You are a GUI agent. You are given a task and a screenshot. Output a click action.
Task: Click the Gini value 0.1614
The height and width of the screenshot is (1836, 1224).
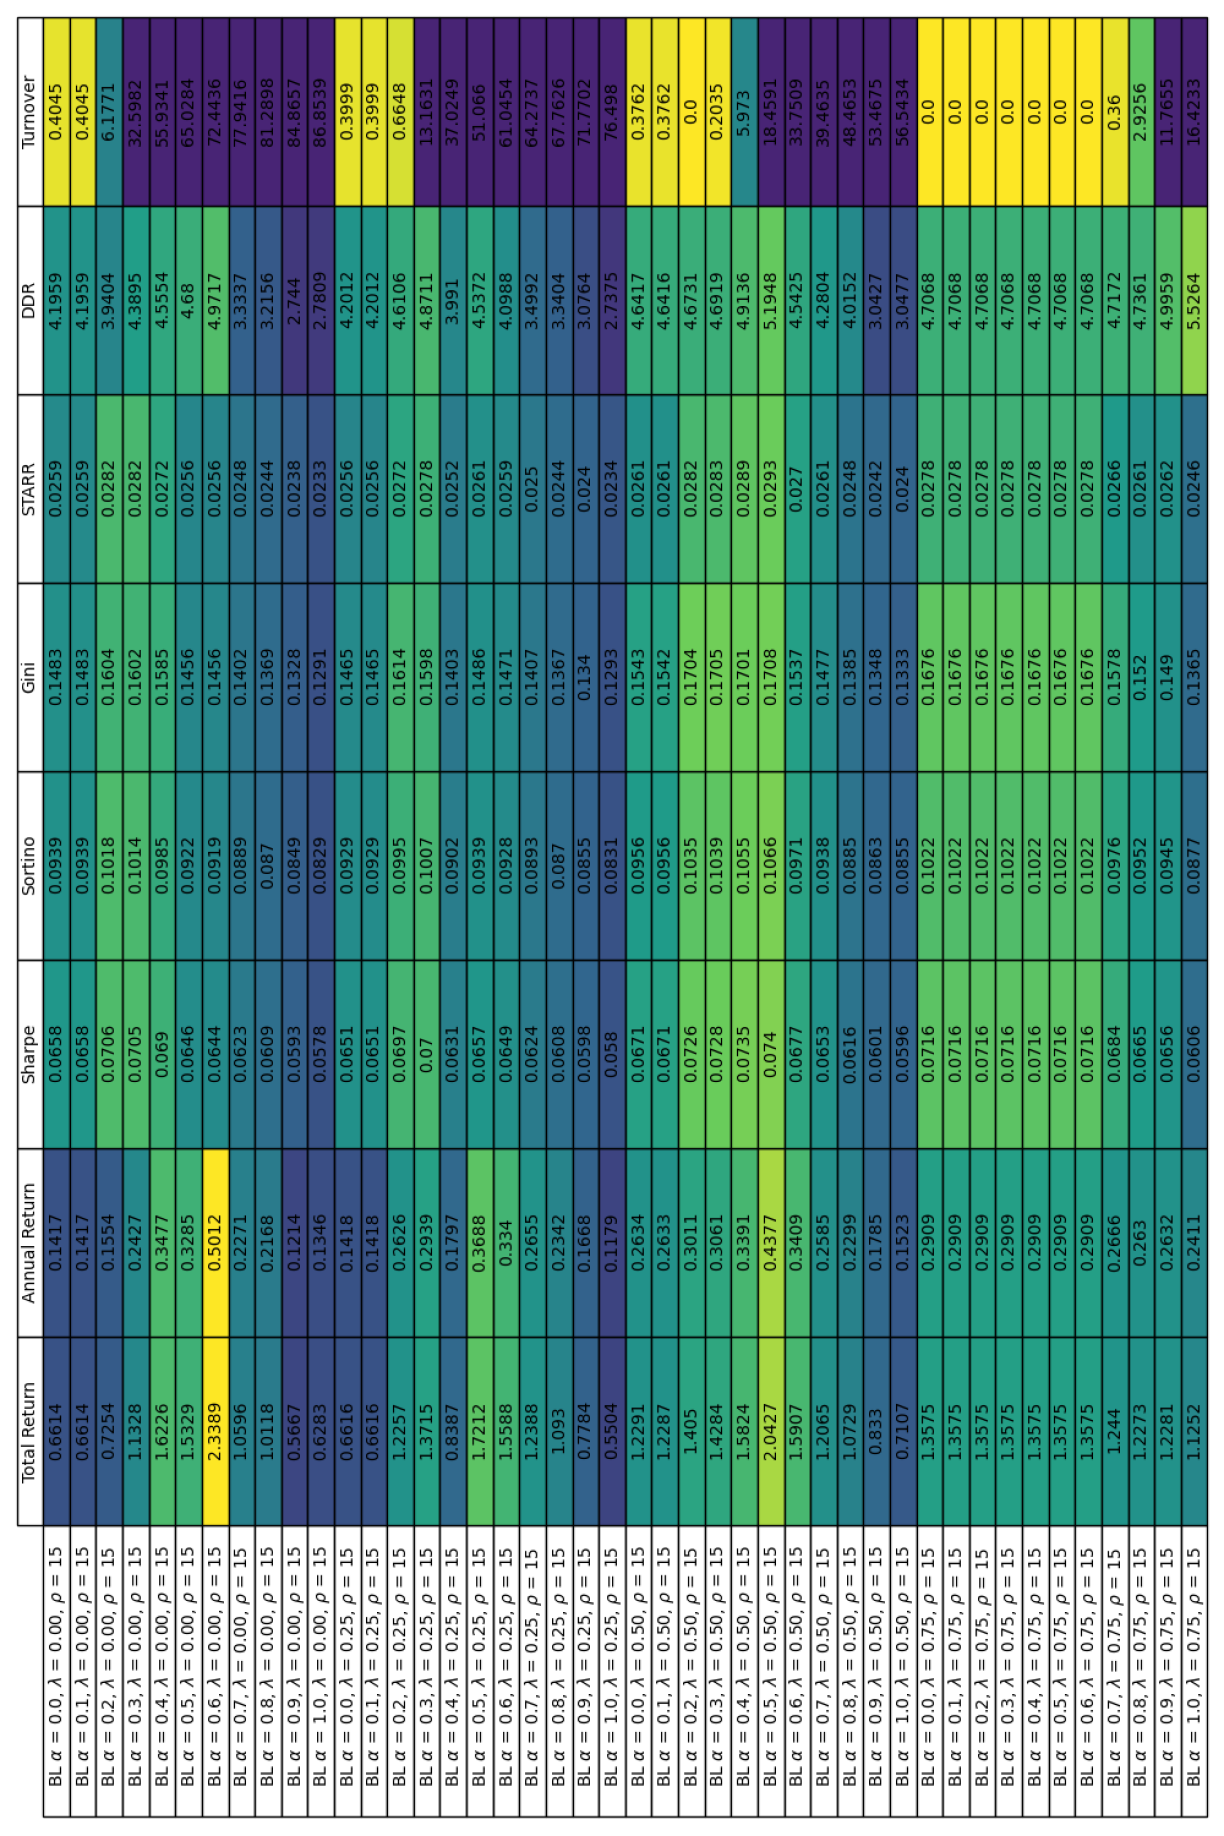(x=400, y=677)
